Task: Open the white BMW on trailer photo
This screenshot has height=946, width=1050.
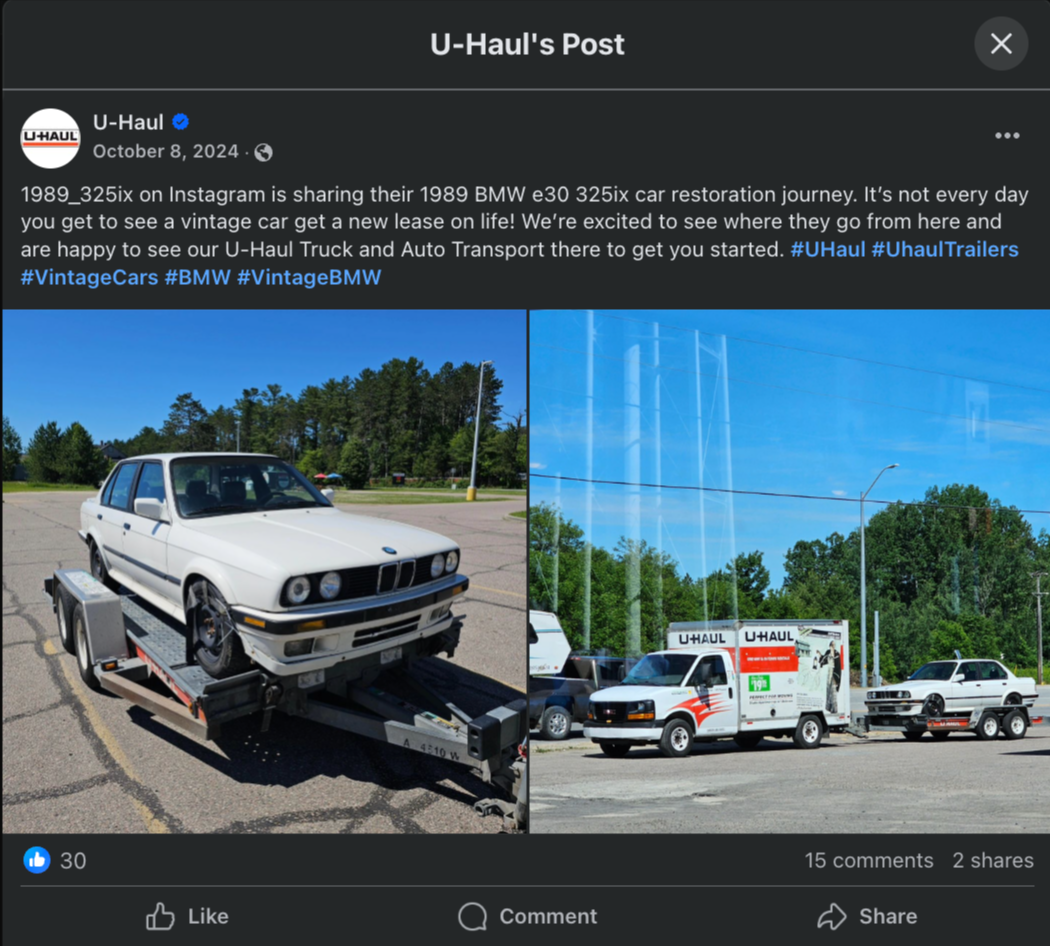Action: pyautogui.click(x=265, y=571)
